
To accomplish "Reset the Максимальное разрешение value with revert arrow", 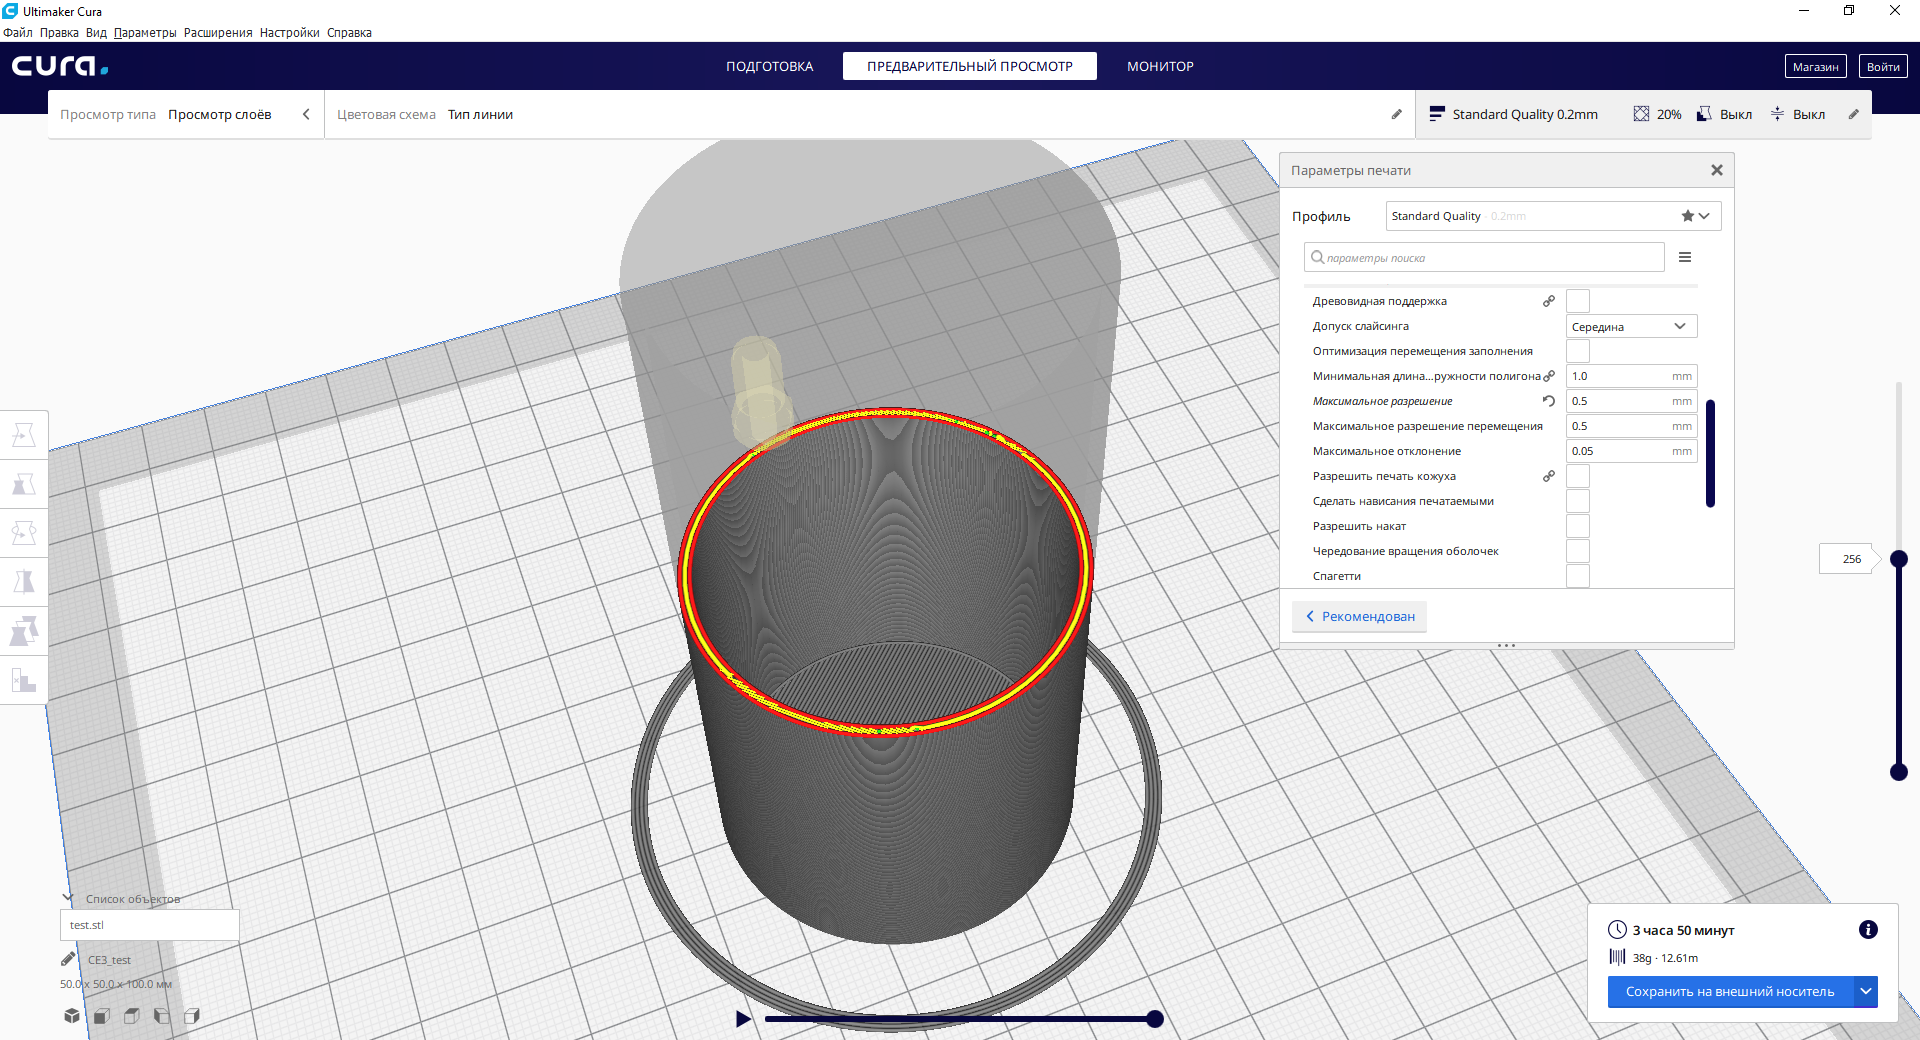I will [1548, 401].
